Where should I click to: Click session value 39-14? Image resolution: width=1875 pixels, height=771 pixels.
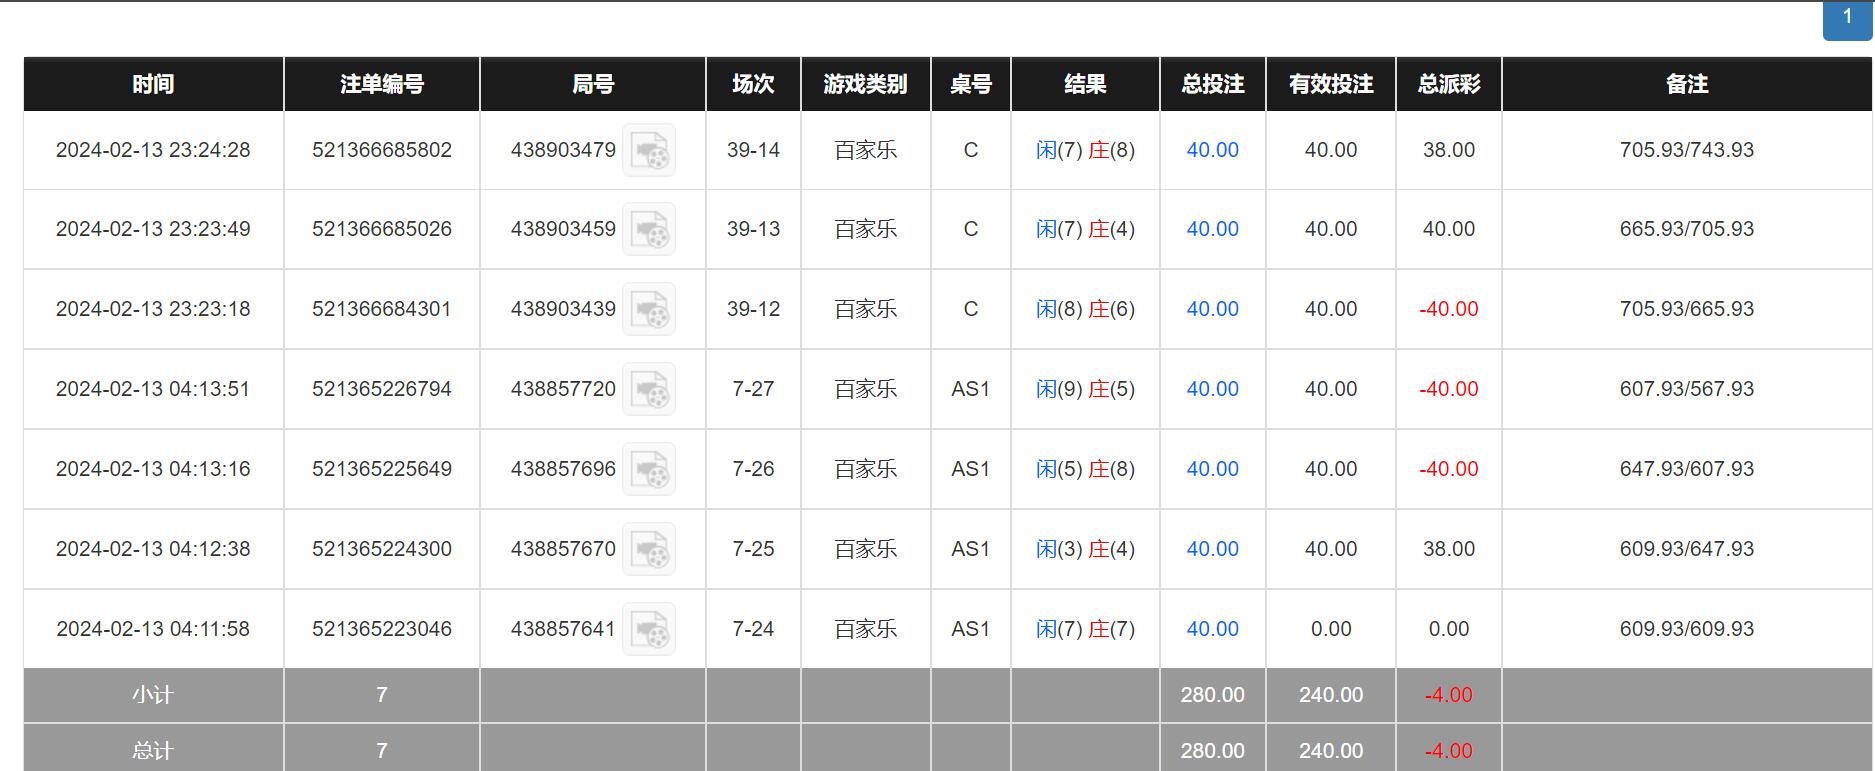click(x=753, y=150)
